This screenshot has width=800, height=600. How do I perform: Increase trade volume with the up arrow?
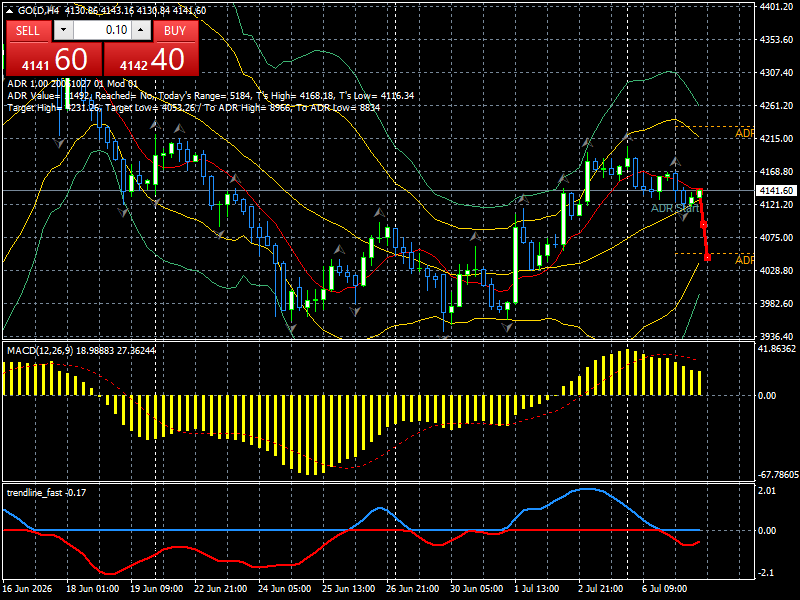point(141,30)
